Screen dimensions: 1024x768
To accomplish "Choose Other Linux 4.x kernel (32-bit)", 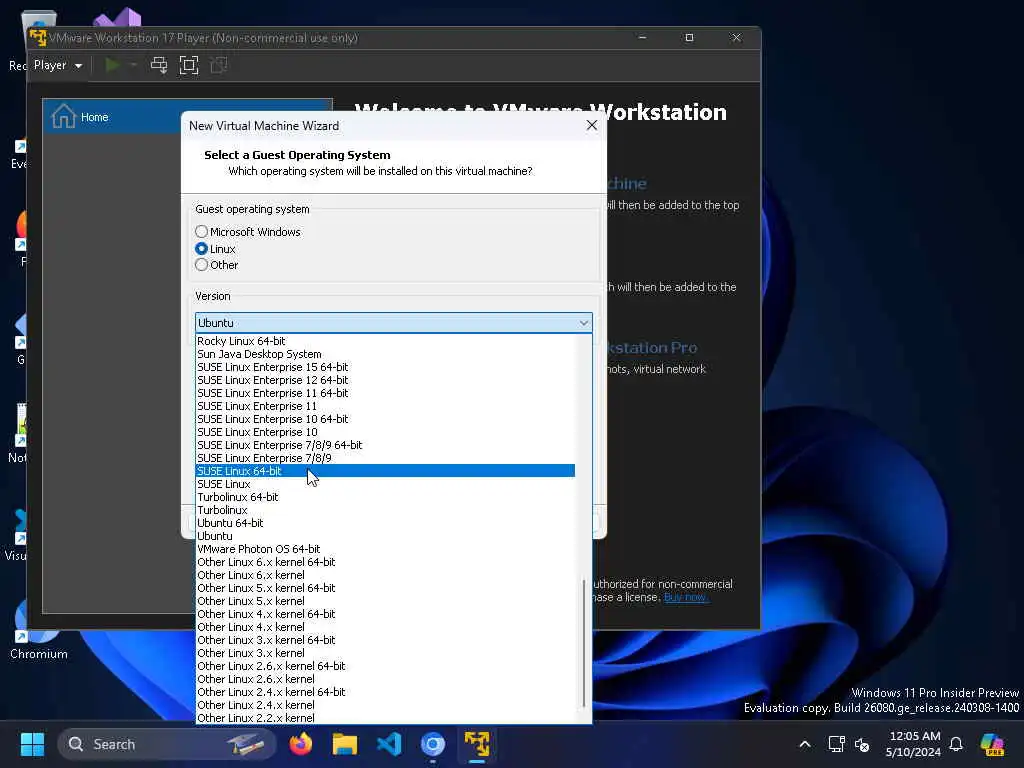I will pyautogui.click(x=385, y=628).
